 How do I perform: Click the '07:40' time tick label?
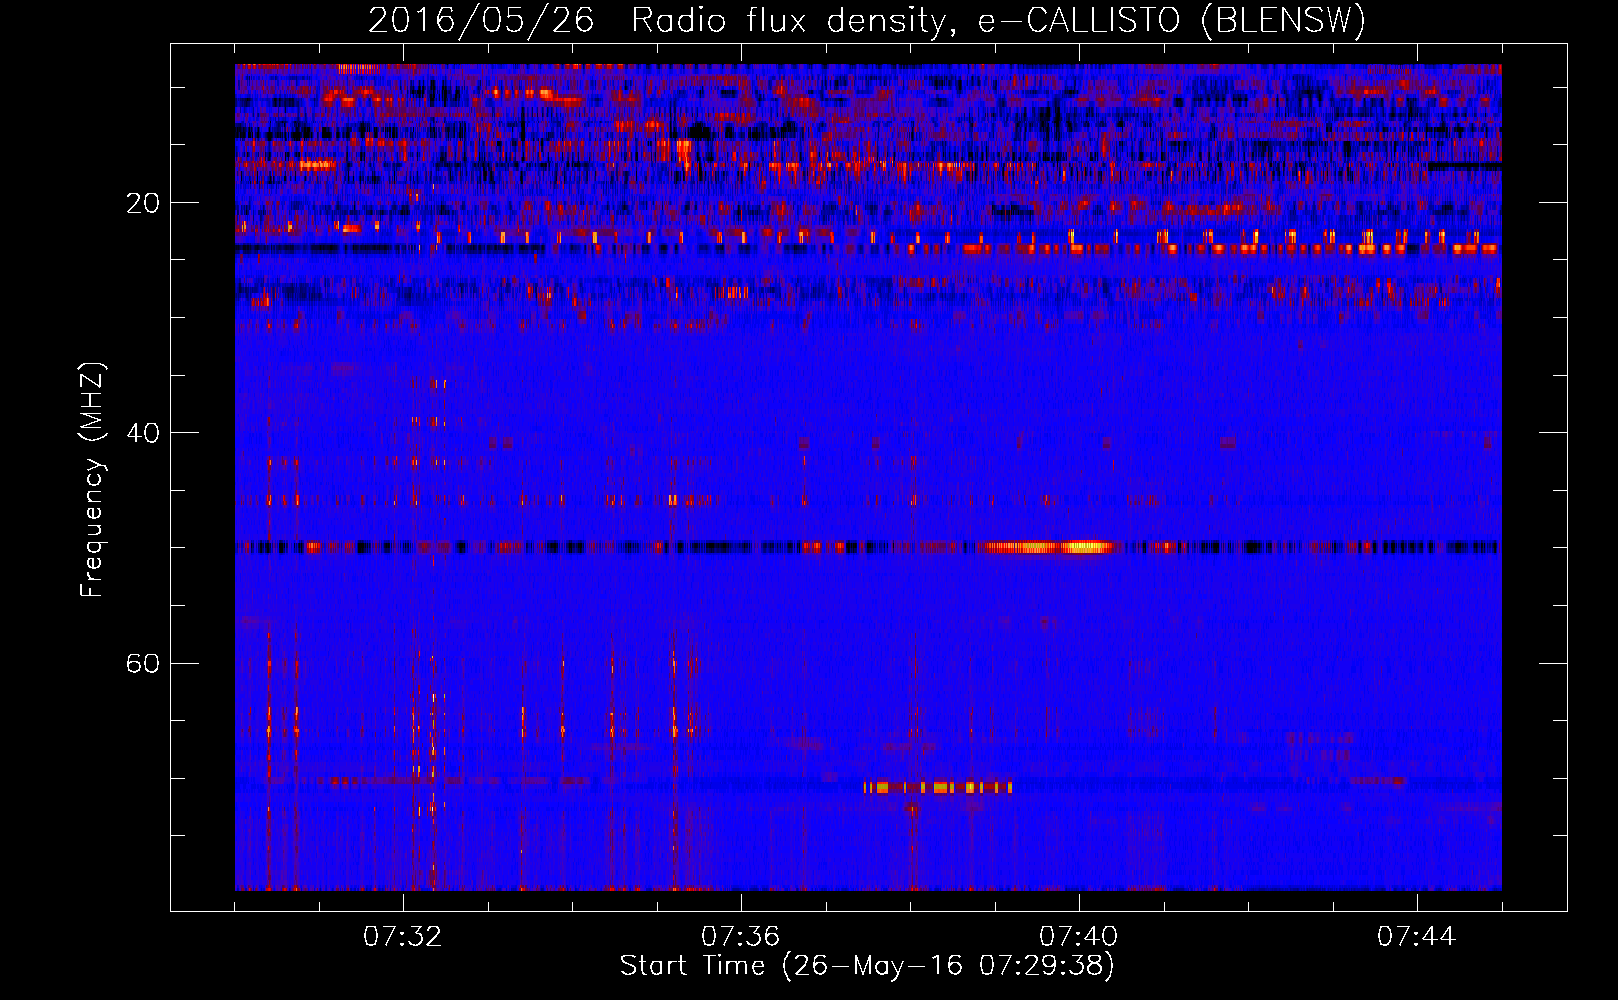tap(1078, 937)
